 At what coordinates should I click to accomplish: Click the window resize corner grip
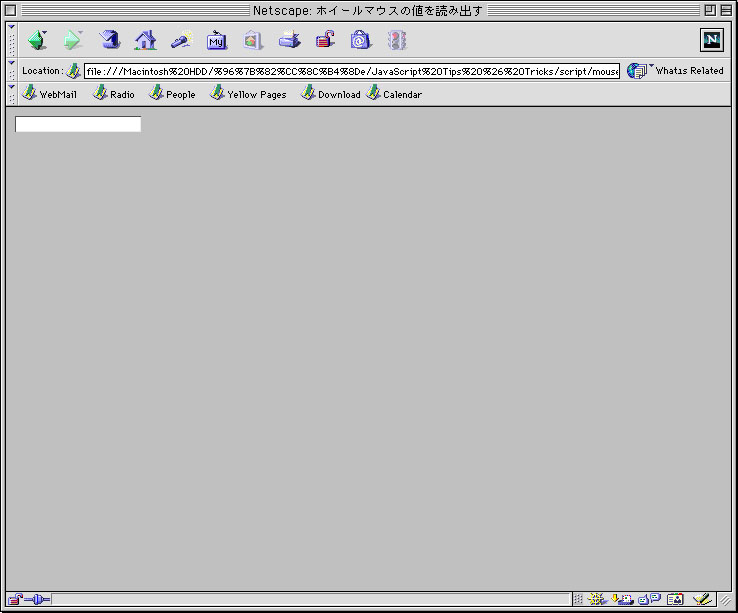[725, 599]
